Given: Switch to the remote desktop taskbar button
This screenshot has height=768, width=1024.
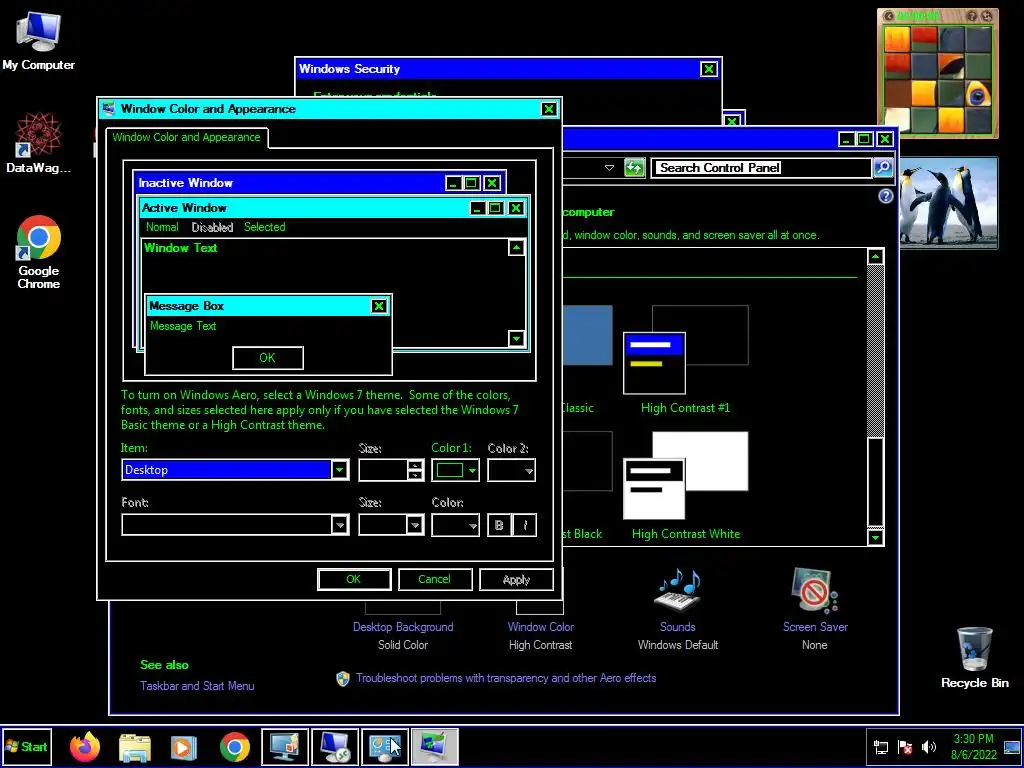Looking at the screenshot, I should [335, 746].
